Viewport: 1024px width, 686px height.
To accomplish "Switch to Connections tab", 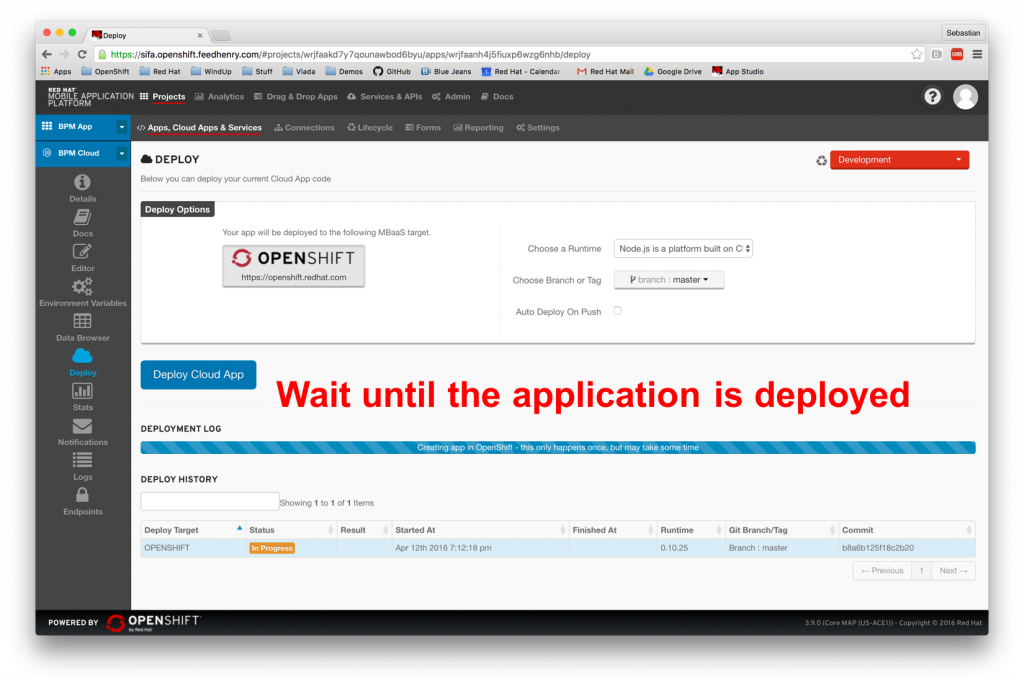I will coord(304,127).
